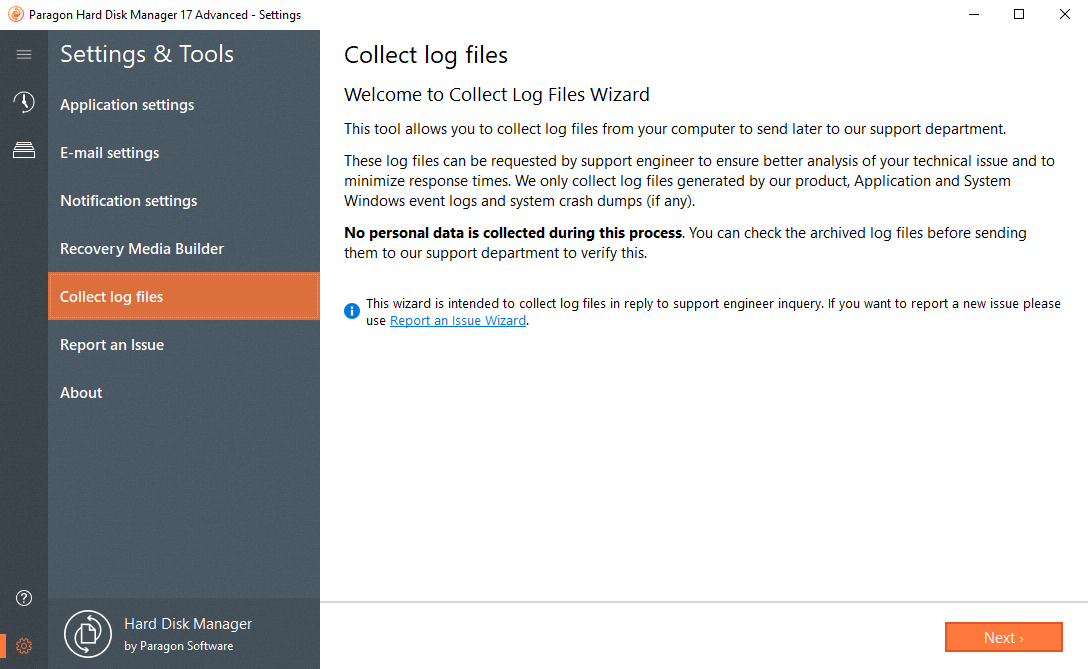
Task: Open the Report an Issue Wizard link
Action: (x=457, y=320)
